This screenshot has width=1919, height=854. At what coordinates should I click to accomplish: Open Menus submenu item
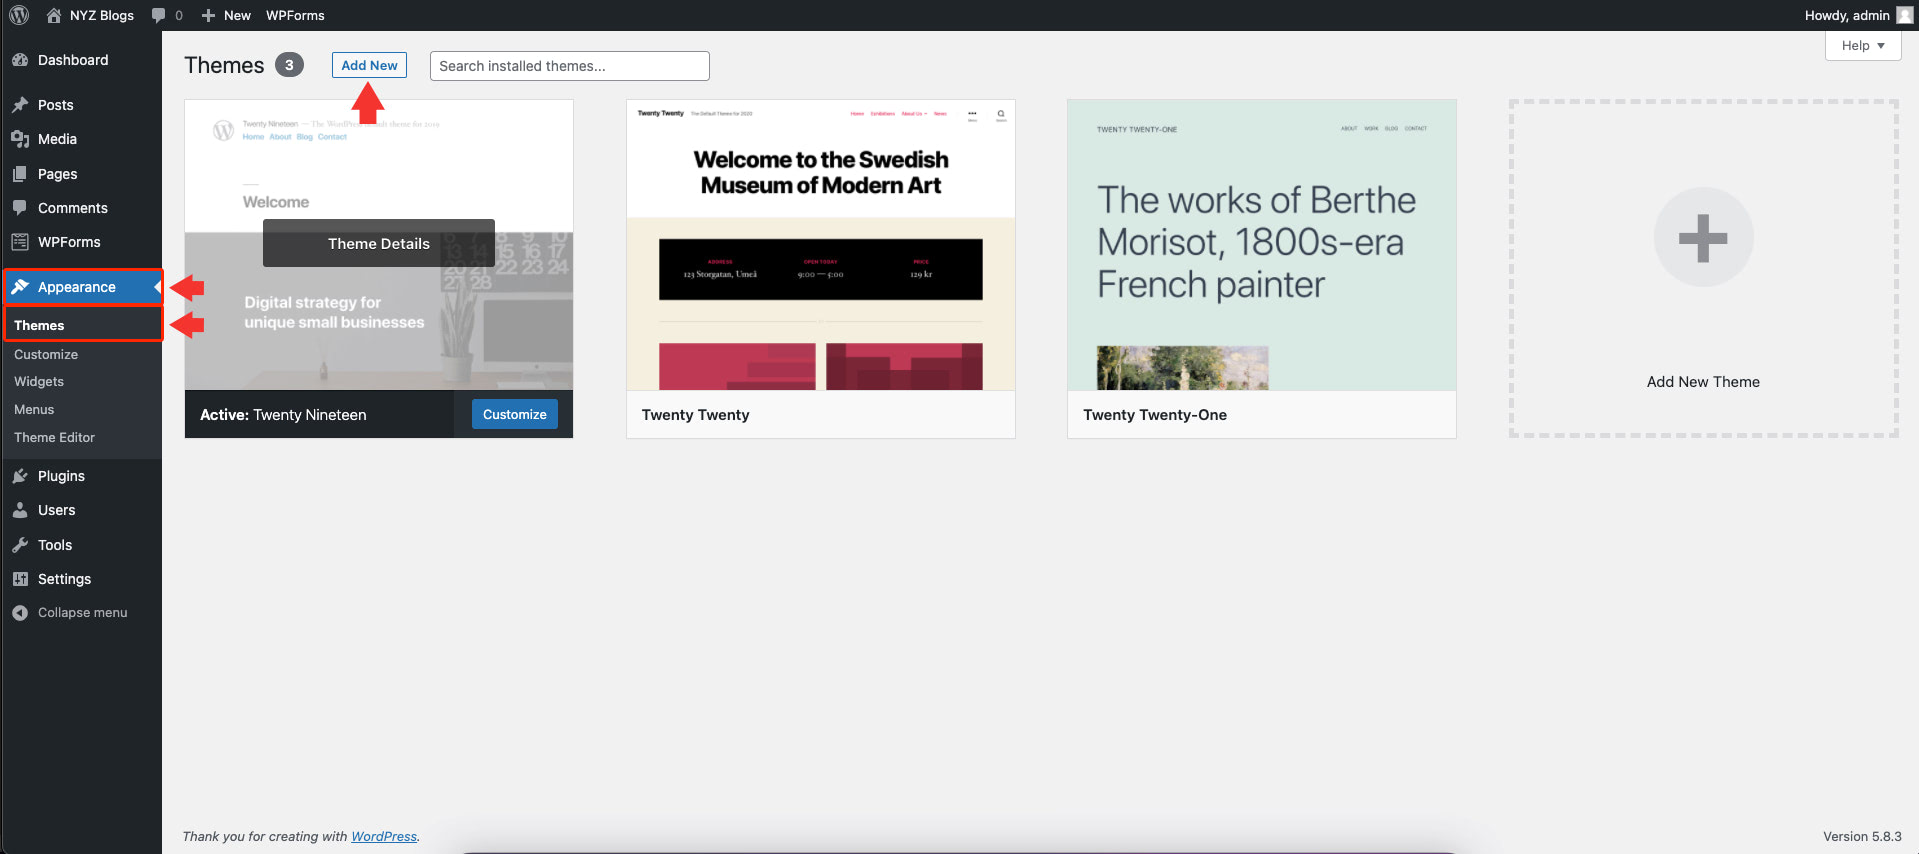coord(34,409)
